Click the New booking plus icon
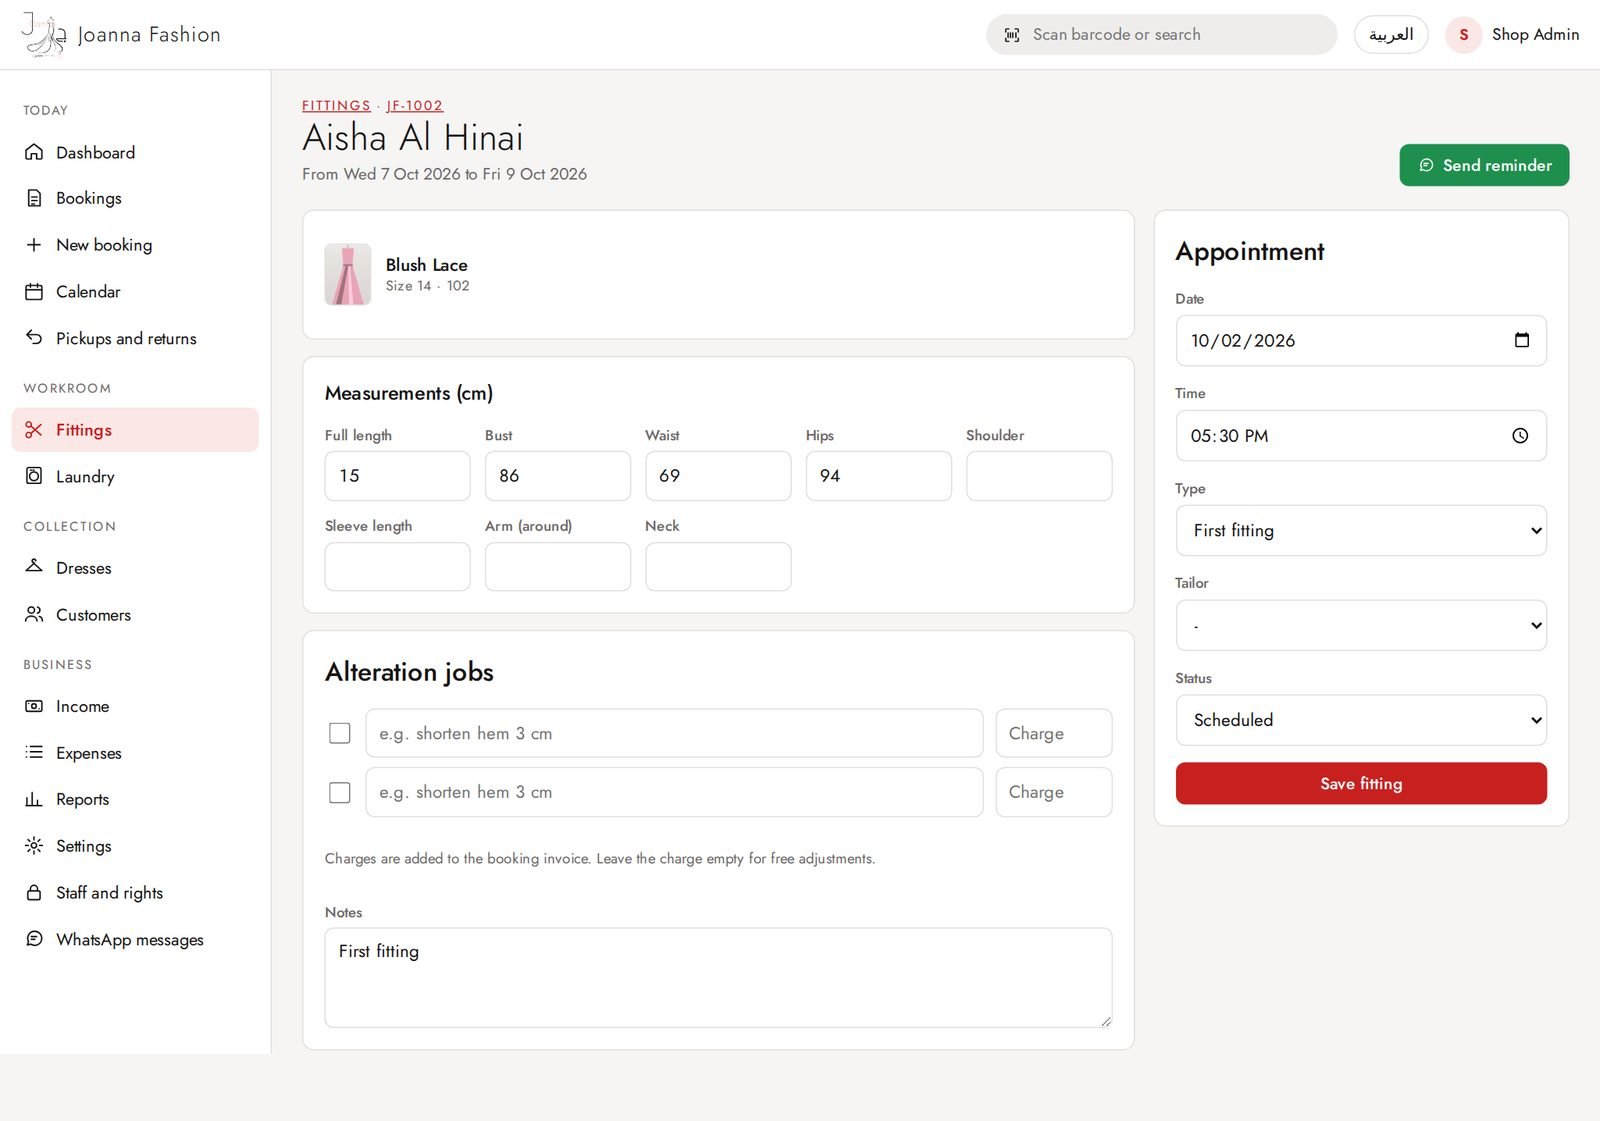This screenshot has width=1600, height=1121. [x=34, y=245]
